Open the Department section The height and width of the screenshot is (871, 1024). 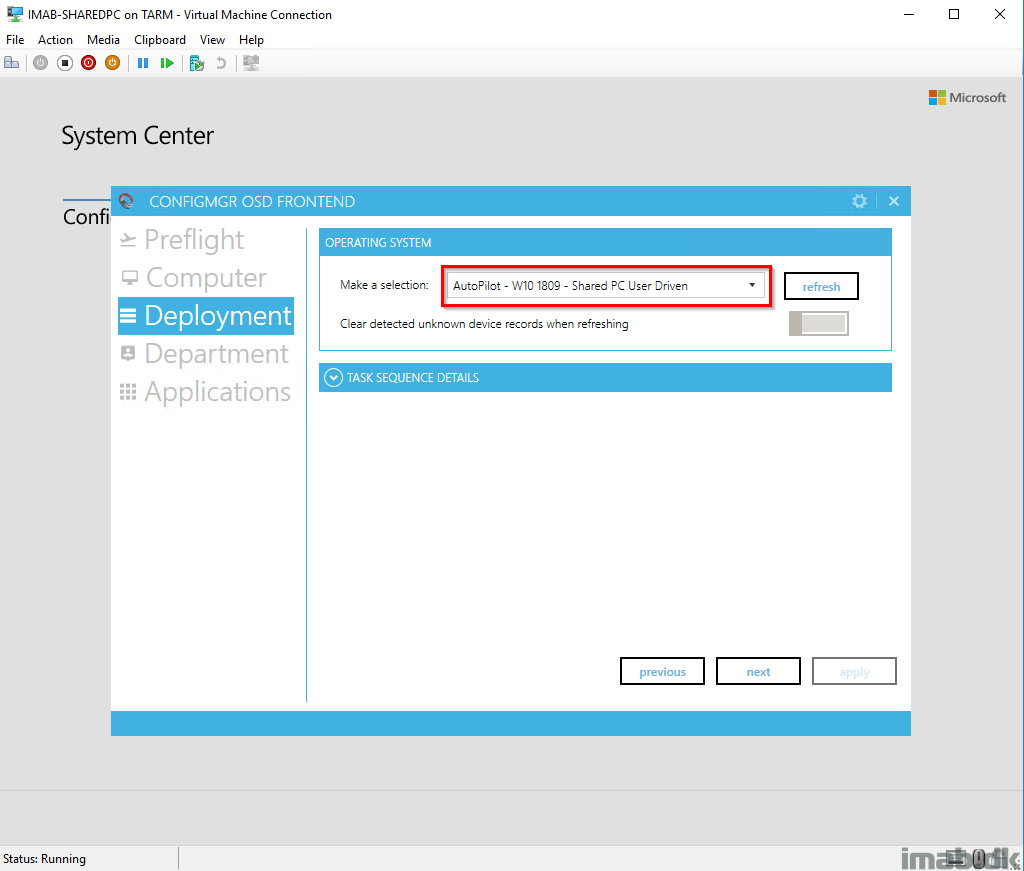204,354
